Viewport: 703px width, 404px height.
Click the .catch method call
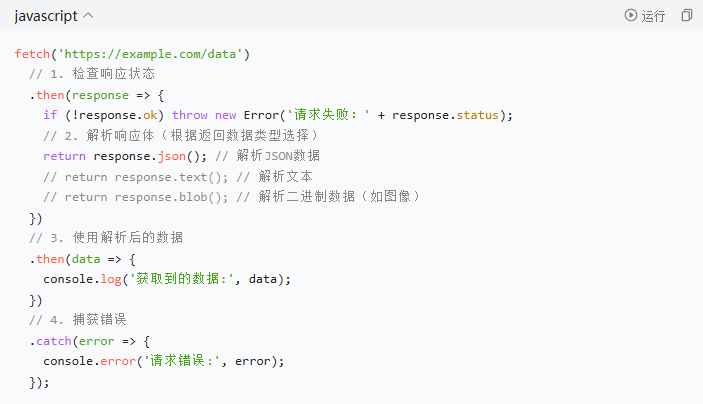[51, 340]
